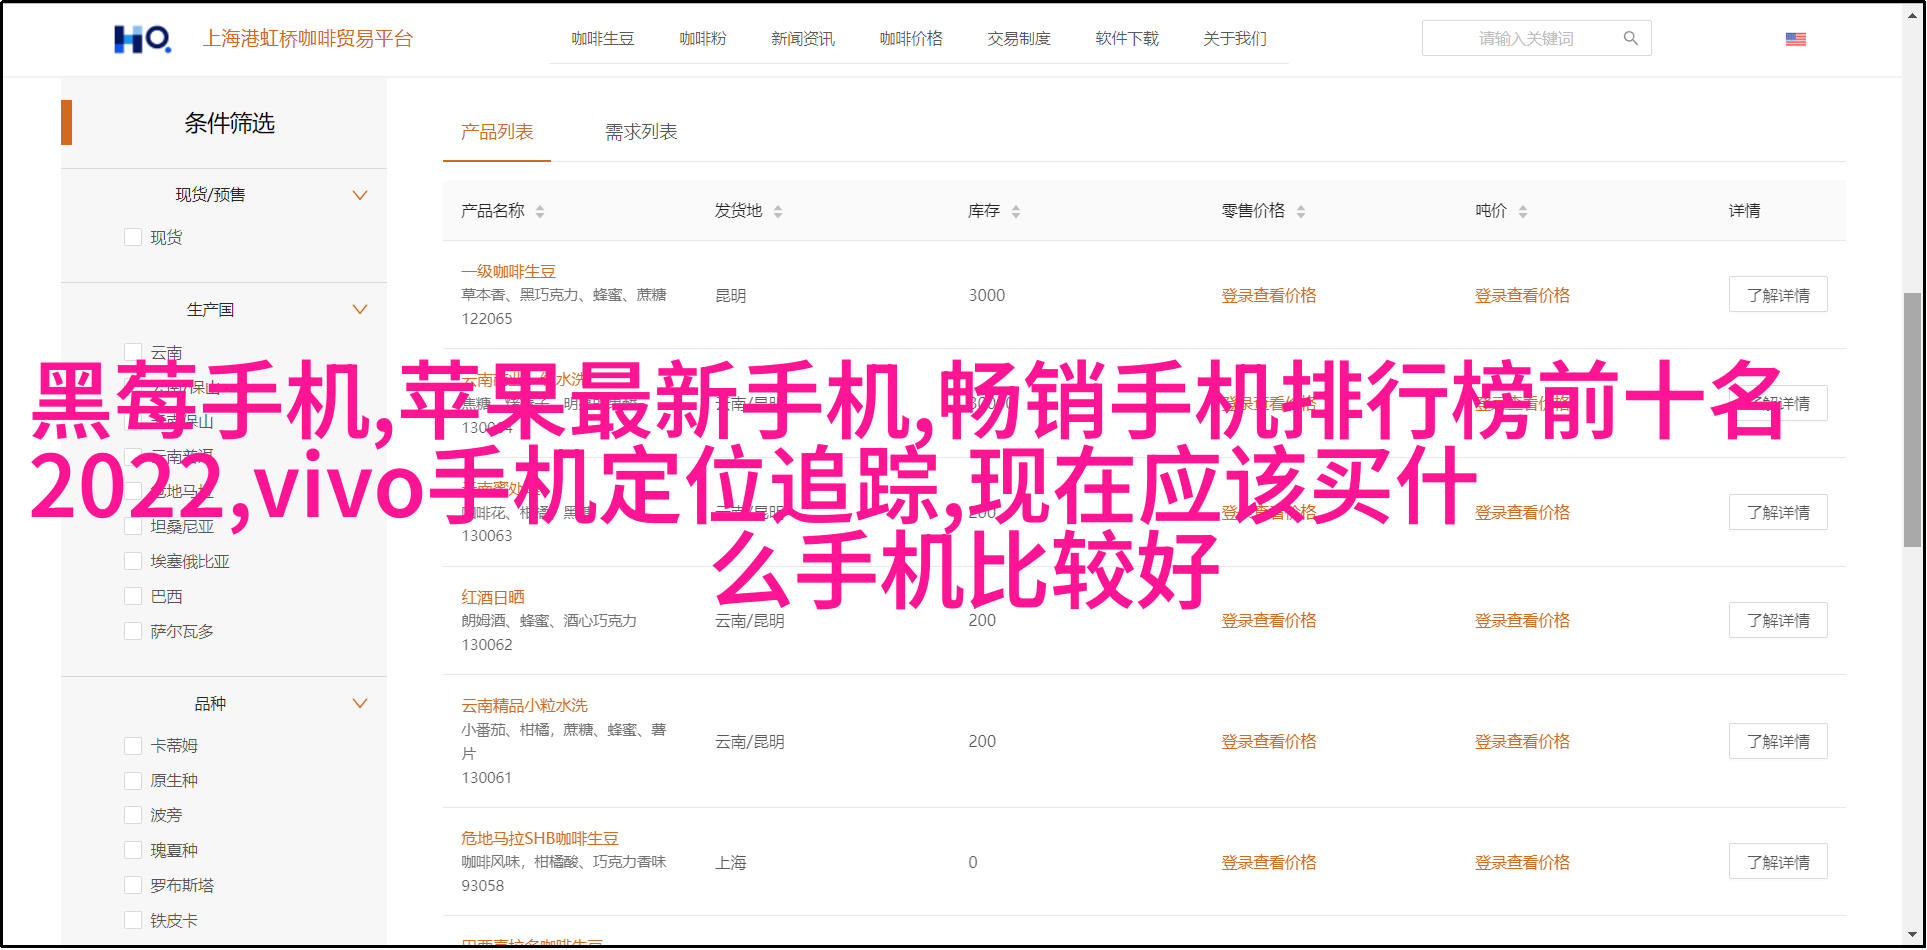Image resolution: width=1927 pixels, height=950 pixels.
Task: Open the 新闻资讯 menu
Action: point(803,39)
